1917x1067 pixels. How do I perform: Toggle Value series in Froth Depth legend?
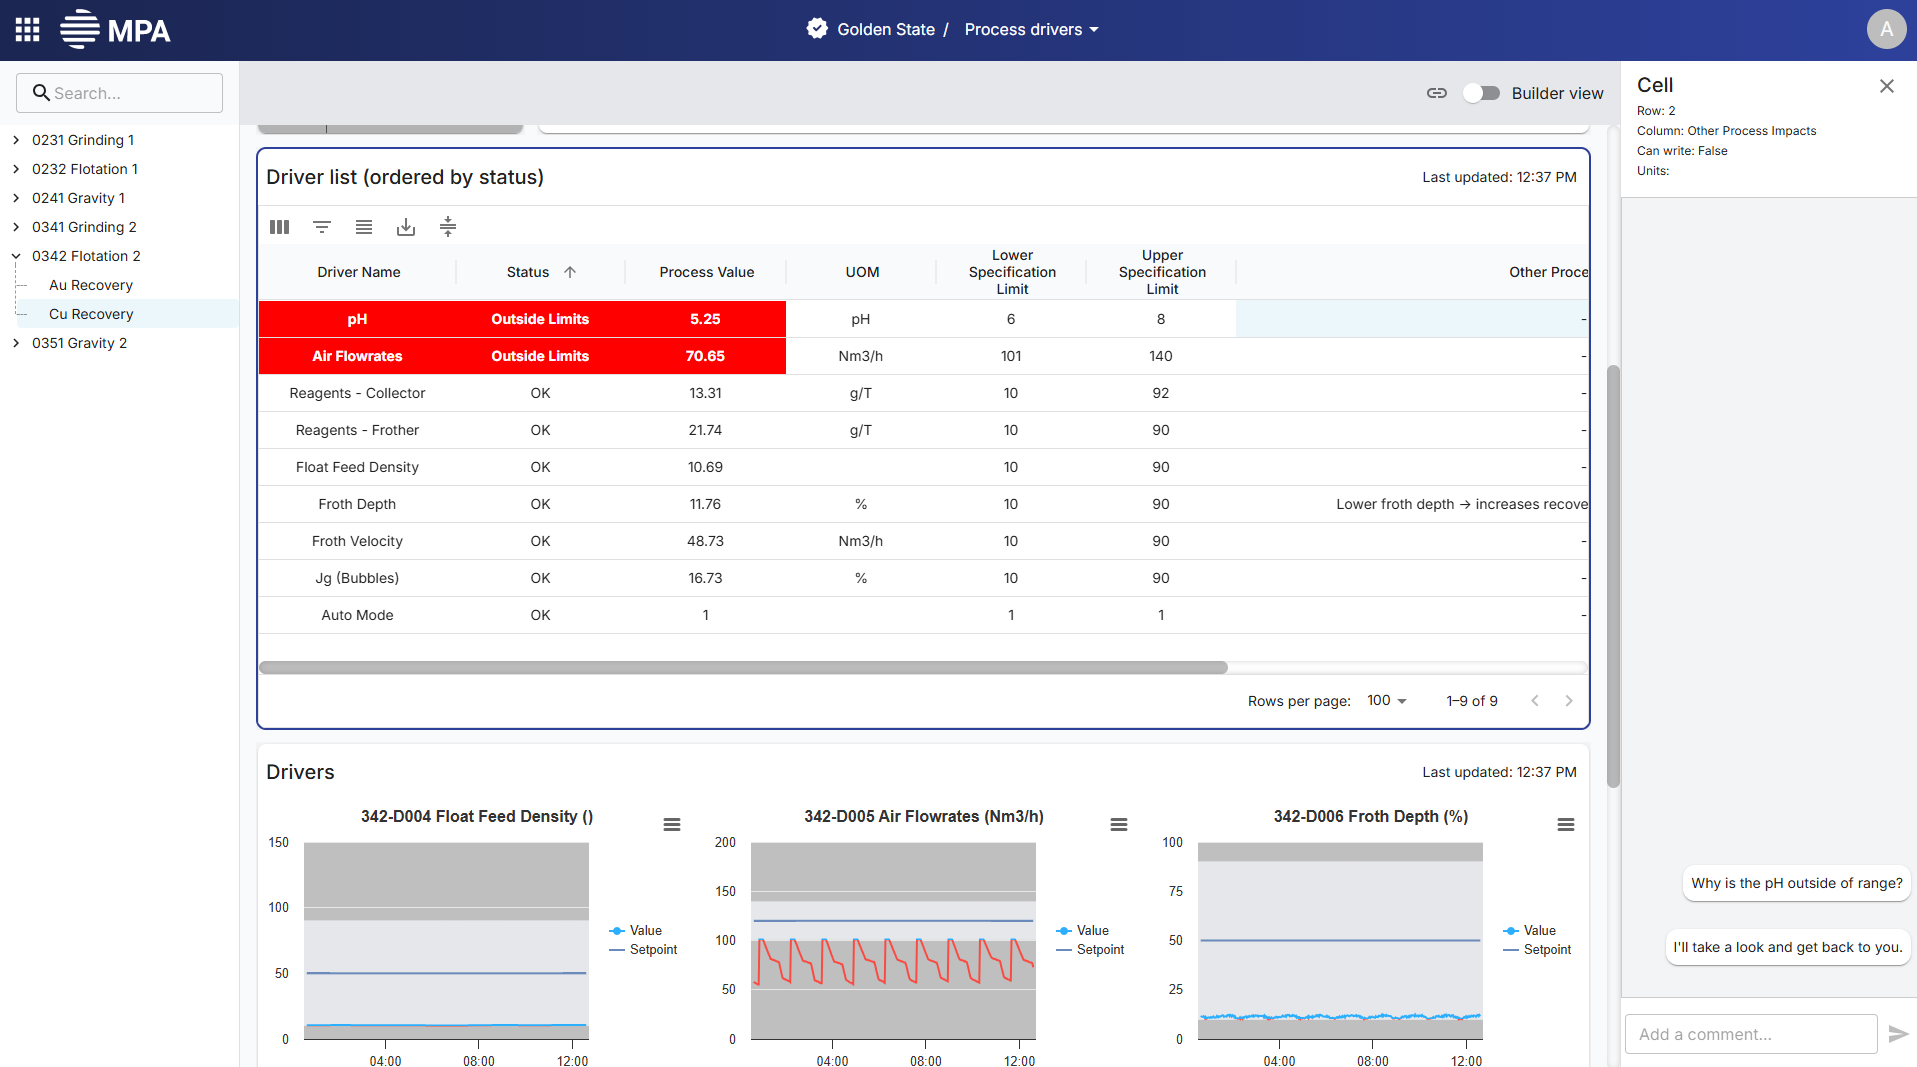[1530, 930]
